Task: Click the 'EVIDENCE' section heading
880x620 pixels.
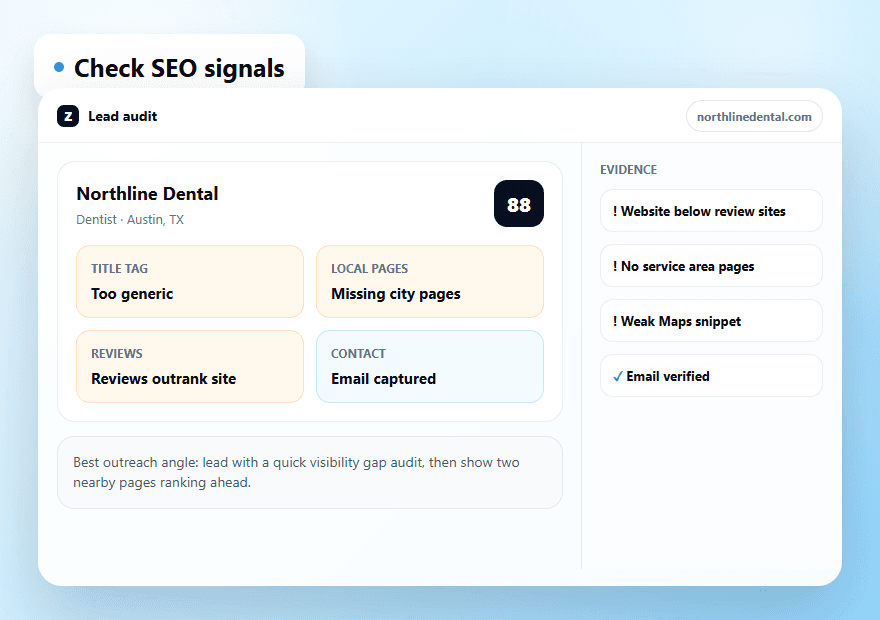Action: tap(628, 169)
